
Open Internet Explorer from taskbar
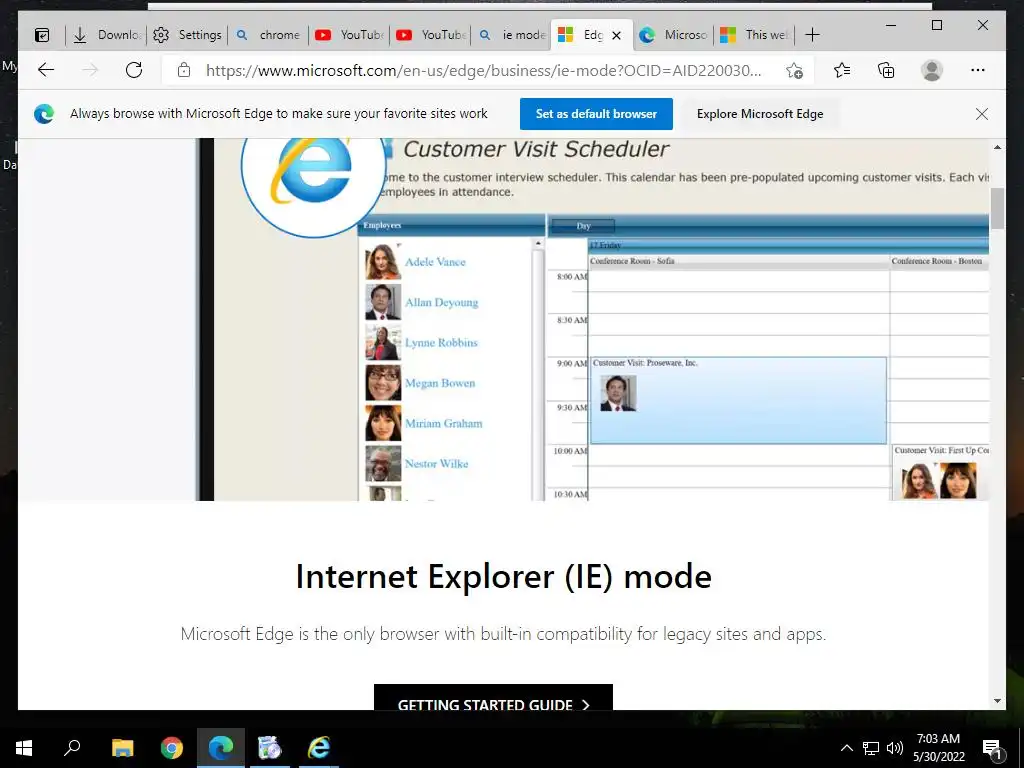(319, 748)
